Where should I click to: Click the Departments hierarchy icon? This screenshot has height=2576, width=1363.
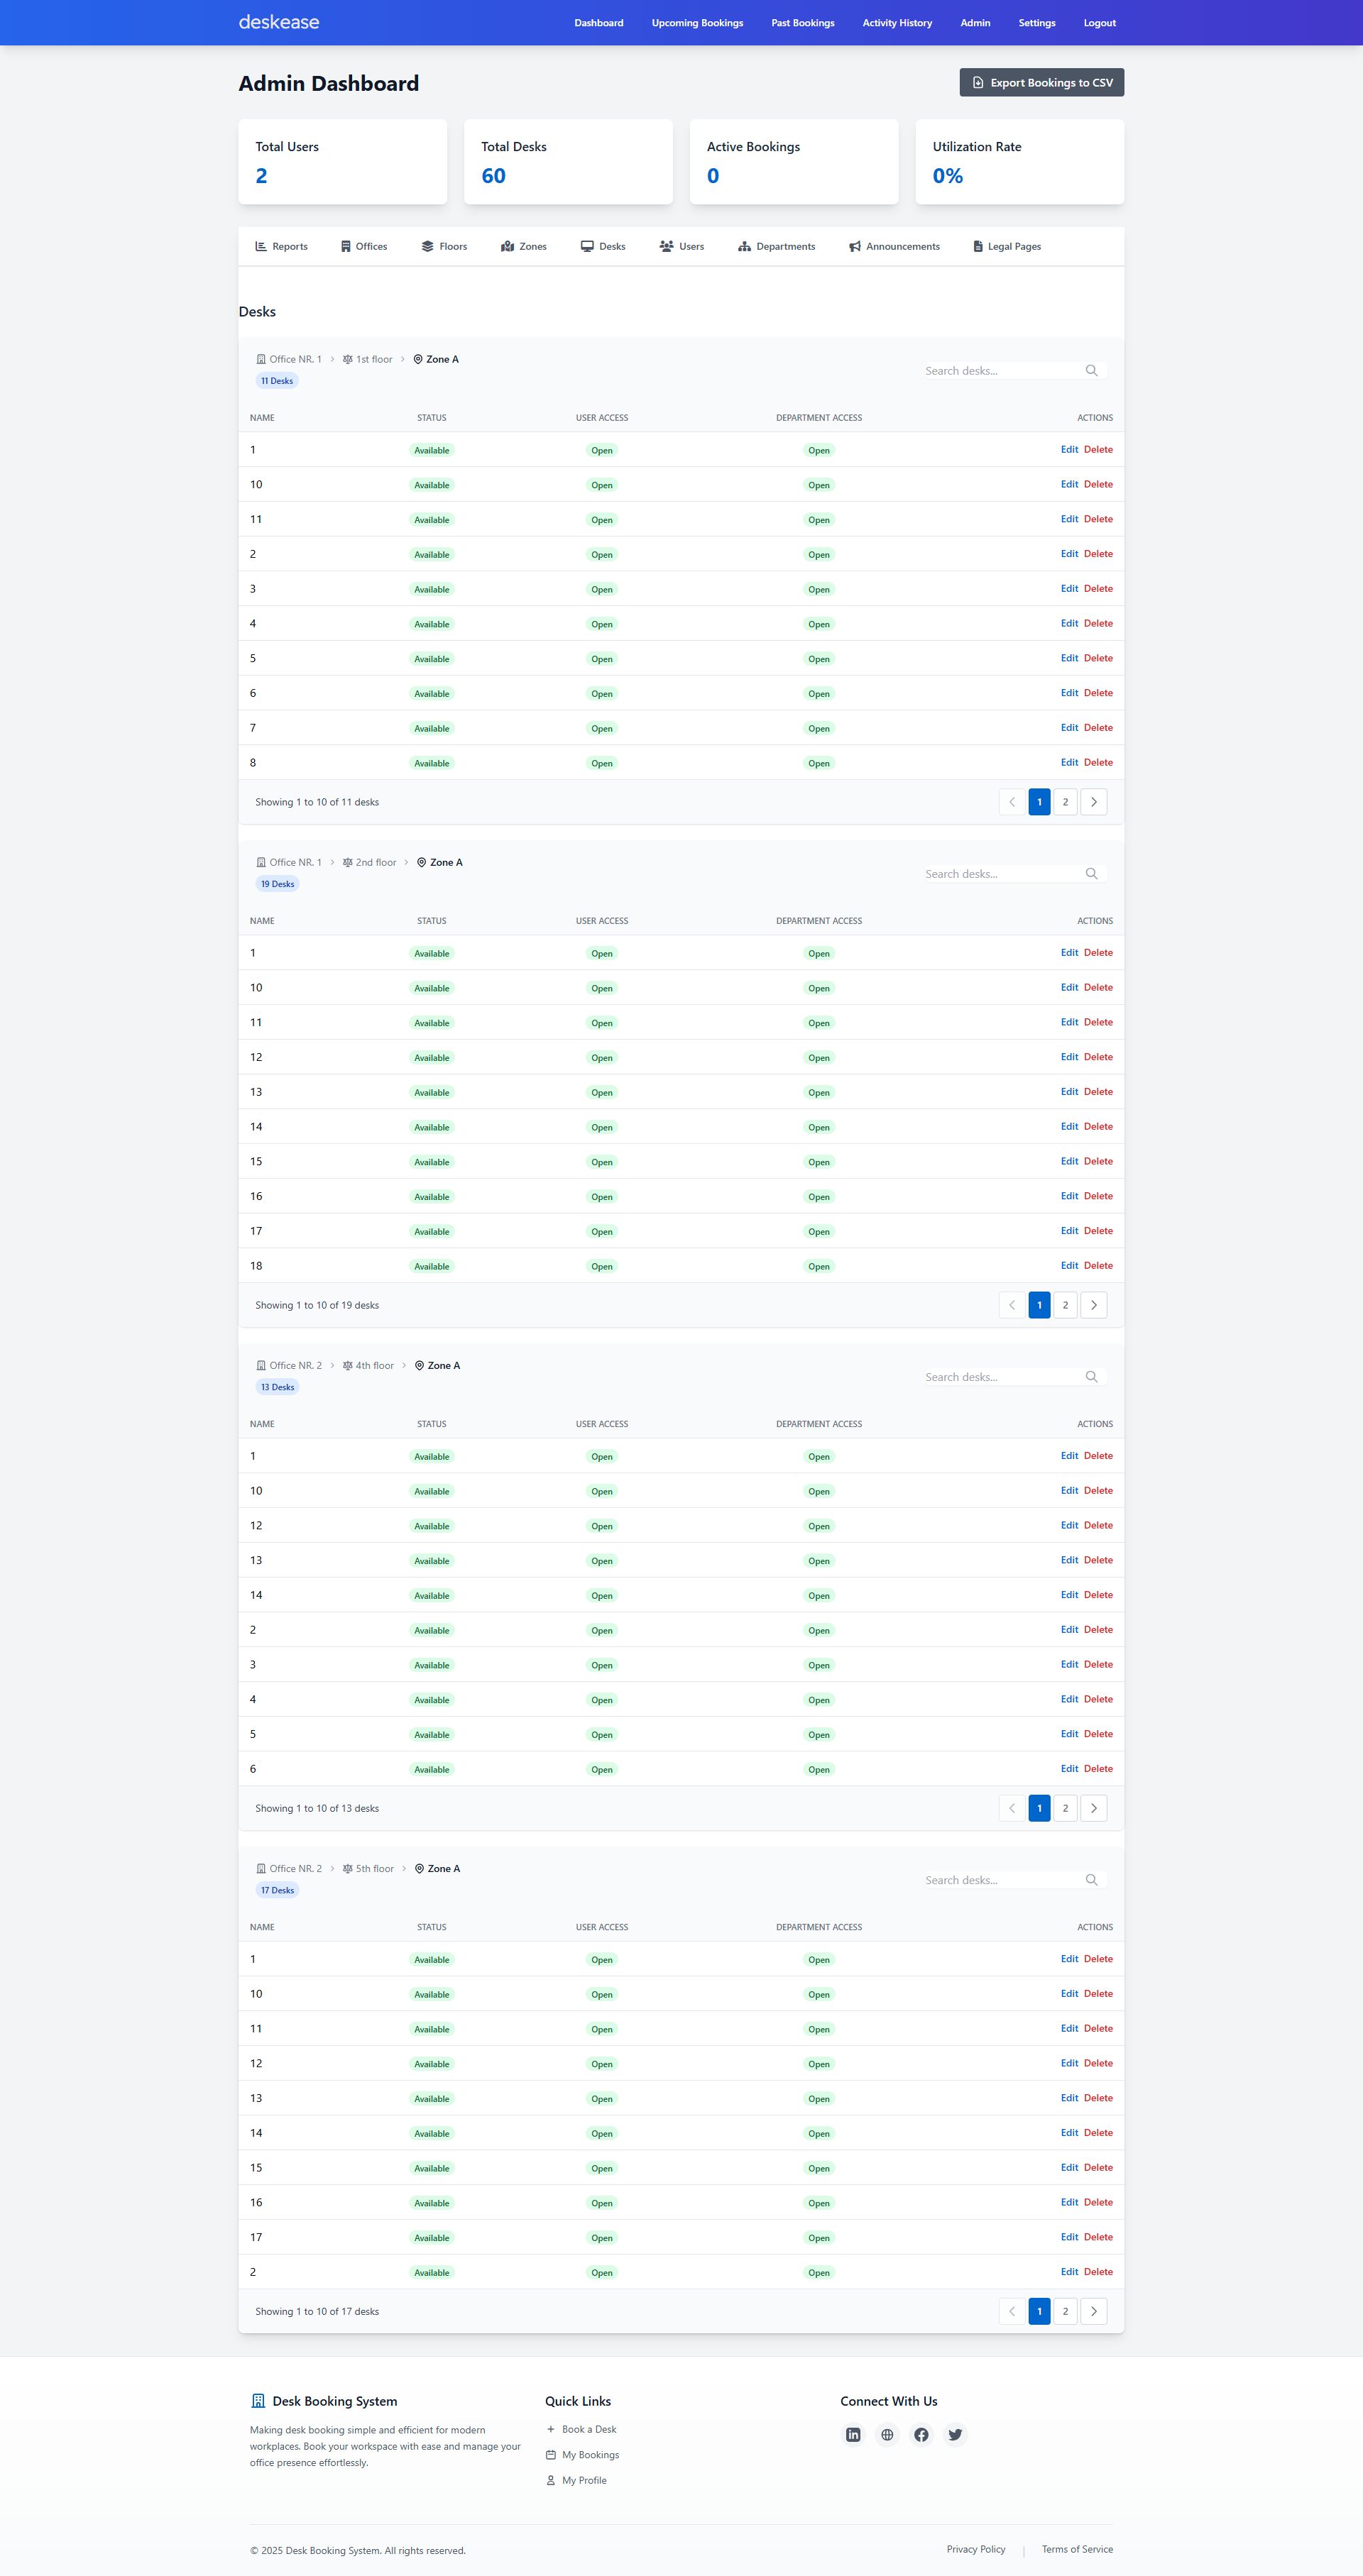point(744,247)
